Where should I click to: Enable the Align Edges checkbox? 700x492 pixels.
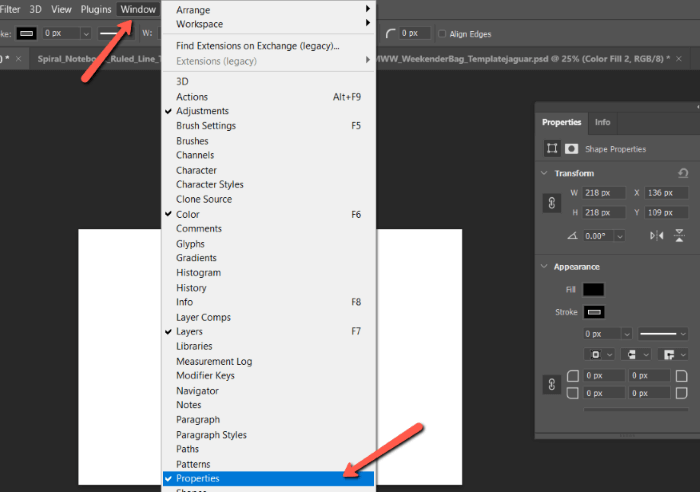point(442,33)
